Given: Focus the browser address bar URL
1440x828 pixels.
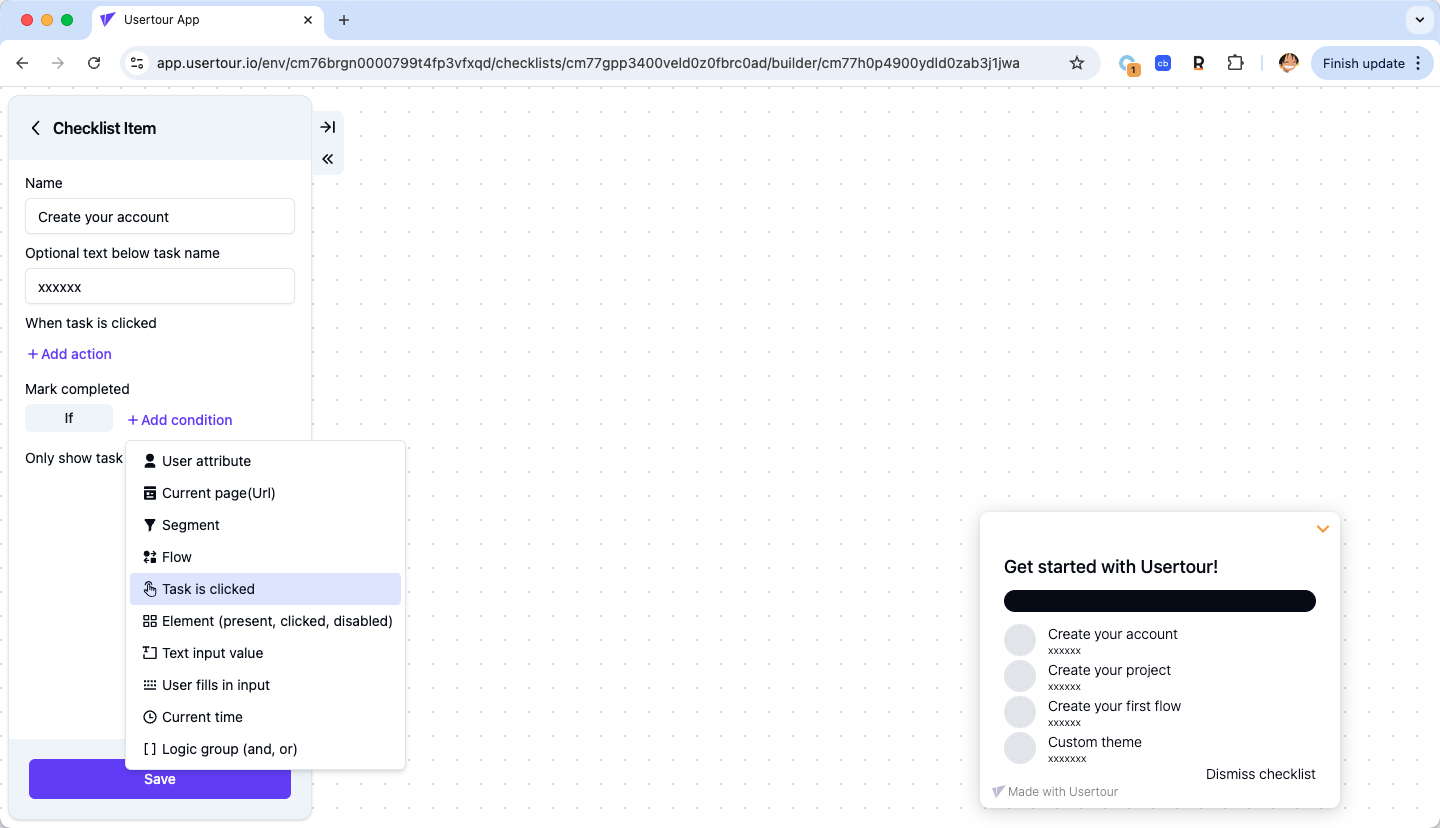Looking at the screenshot, I should (x=588, y=63).
